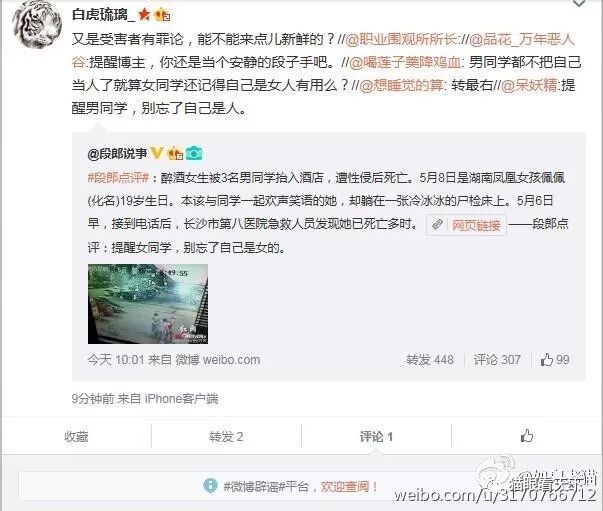Open the 评论 1 tab
This screenshot has height=511, width=603.
point(376,437)
